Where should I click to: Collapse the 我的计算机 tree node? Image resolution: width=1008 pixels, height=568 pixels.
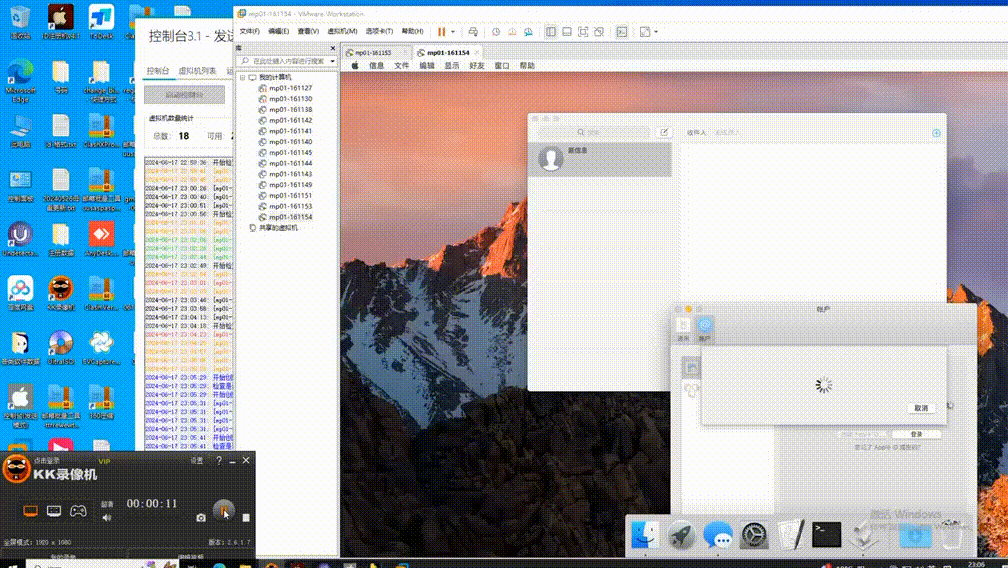(243, 77)
